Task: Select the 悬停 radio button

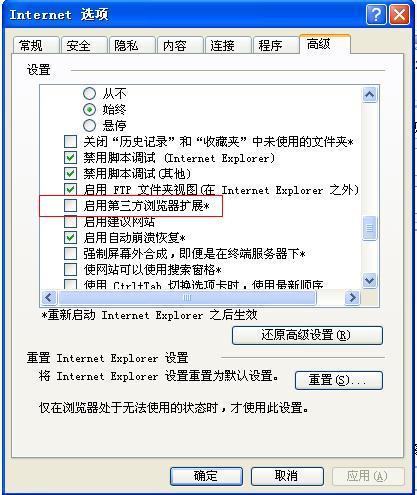Action: point(89,126)
